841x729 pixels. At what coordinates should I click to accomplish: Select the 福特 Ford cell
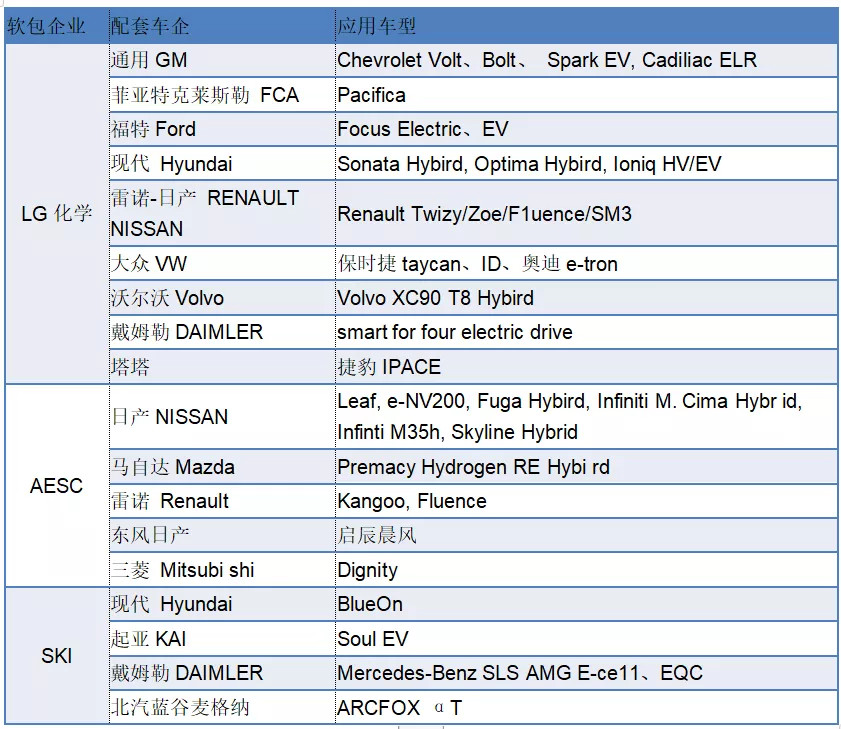[222, 129]
